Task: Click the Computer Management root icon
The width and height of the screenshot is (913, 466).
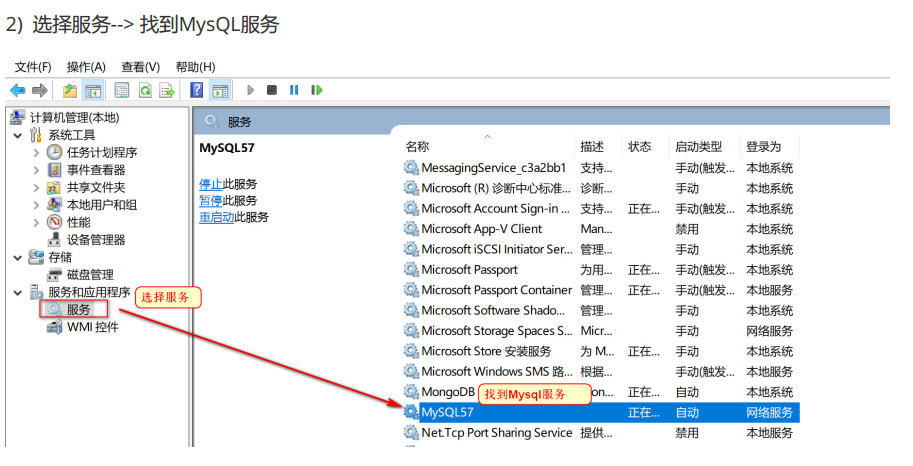Action: pos(18,118)
